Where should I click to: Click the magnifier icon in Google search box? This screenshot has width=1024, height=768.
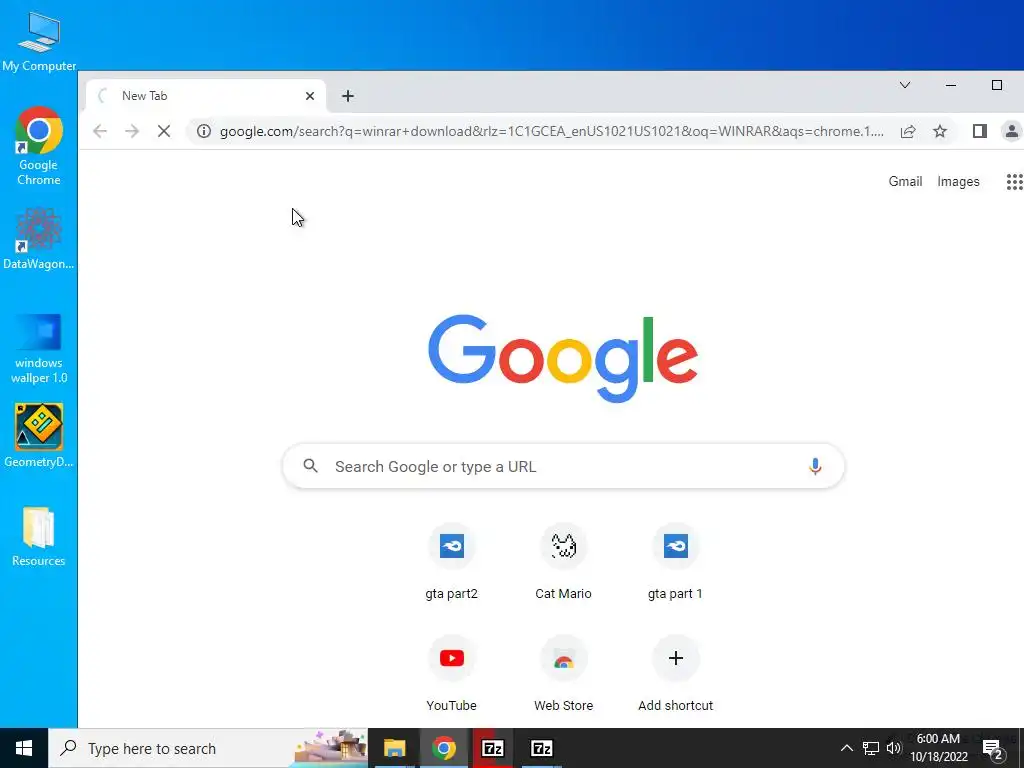point(311,466)
